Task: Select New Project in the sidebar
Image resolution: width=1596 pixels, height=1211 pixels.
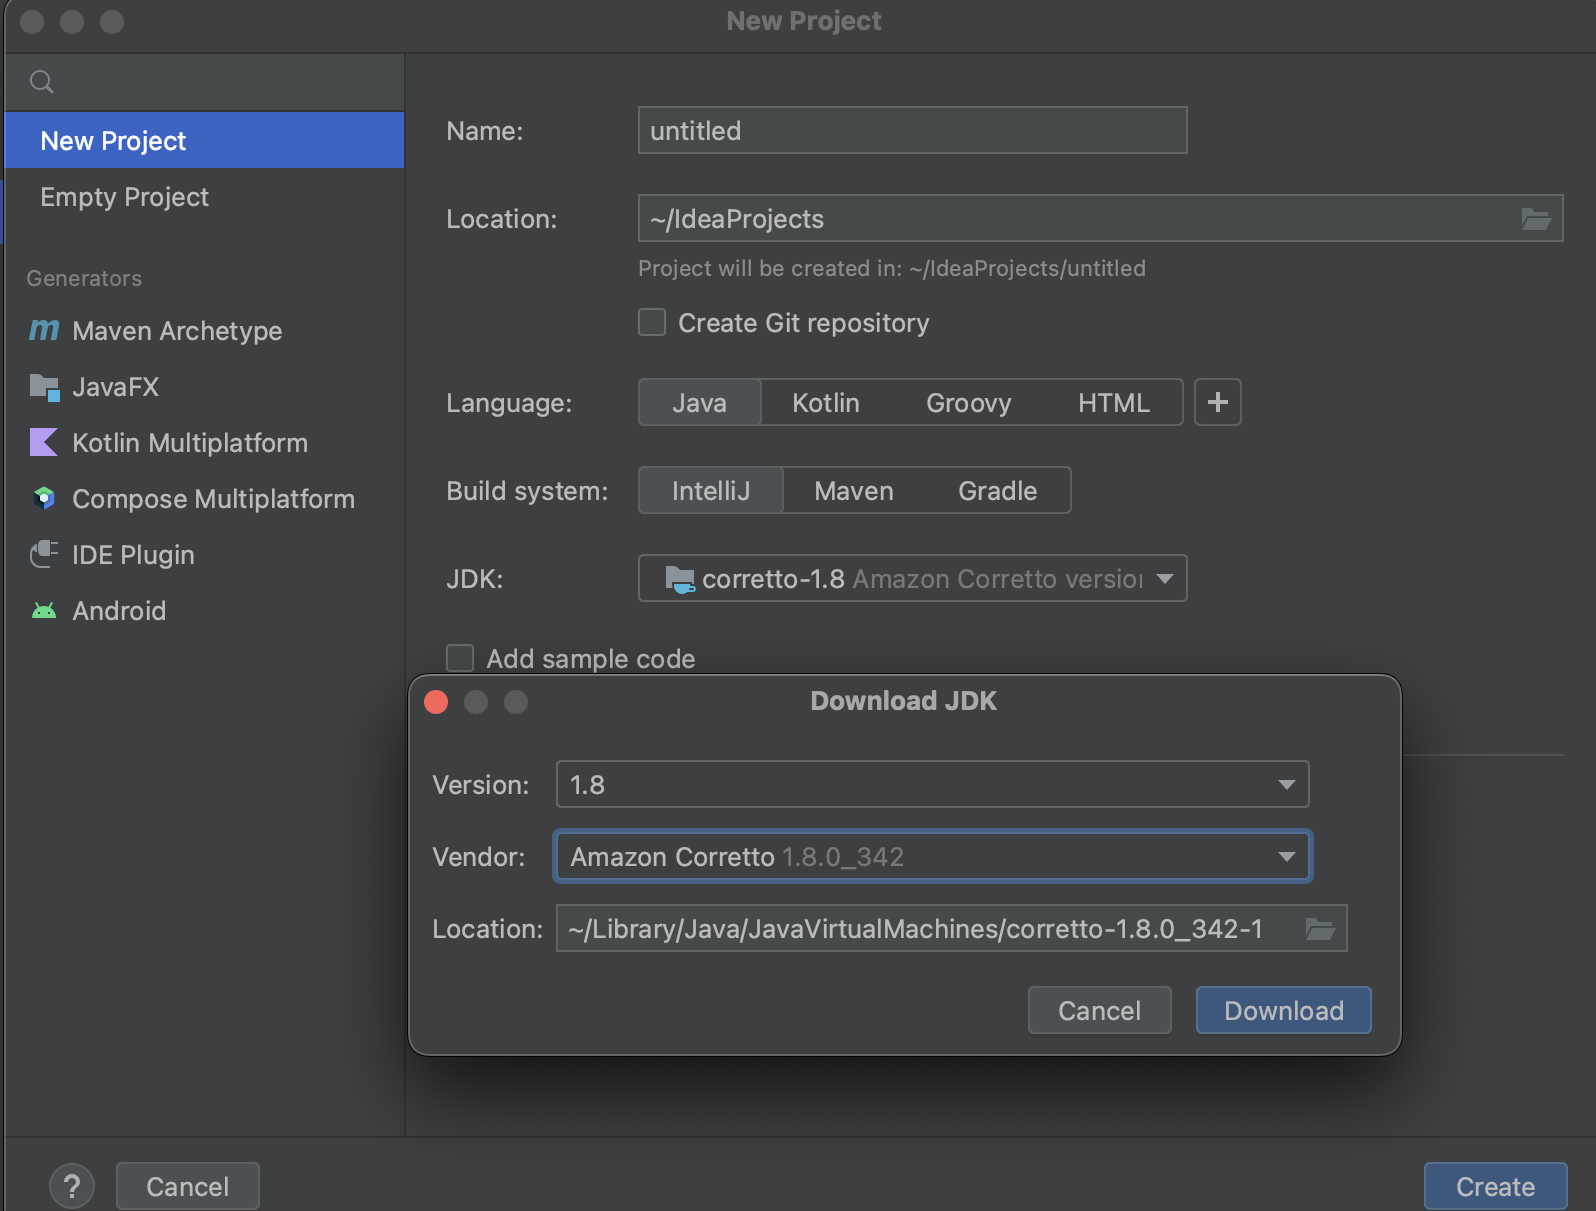Action: pyautogui.click(x=204, y=140)
